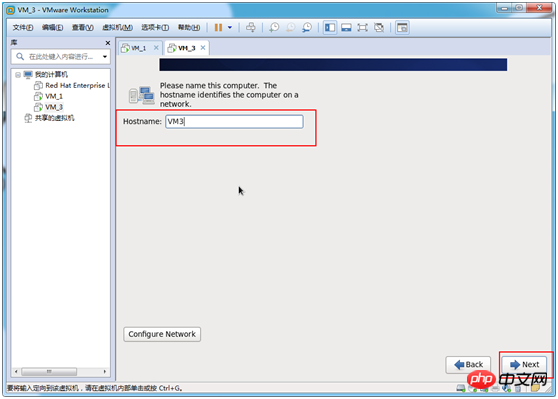Open the snapshot manager icon
Screen dimensions: 558x399
click(307, 27)
